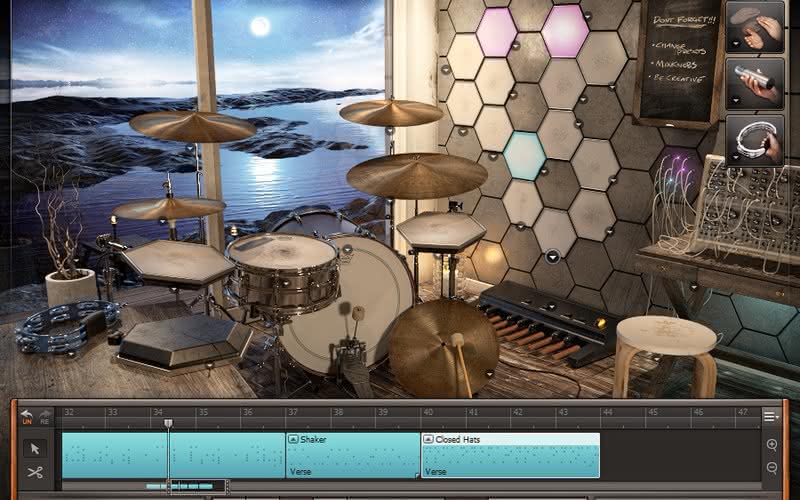
Task: Select the scissors split tool
Action: [x=35, y=472]
